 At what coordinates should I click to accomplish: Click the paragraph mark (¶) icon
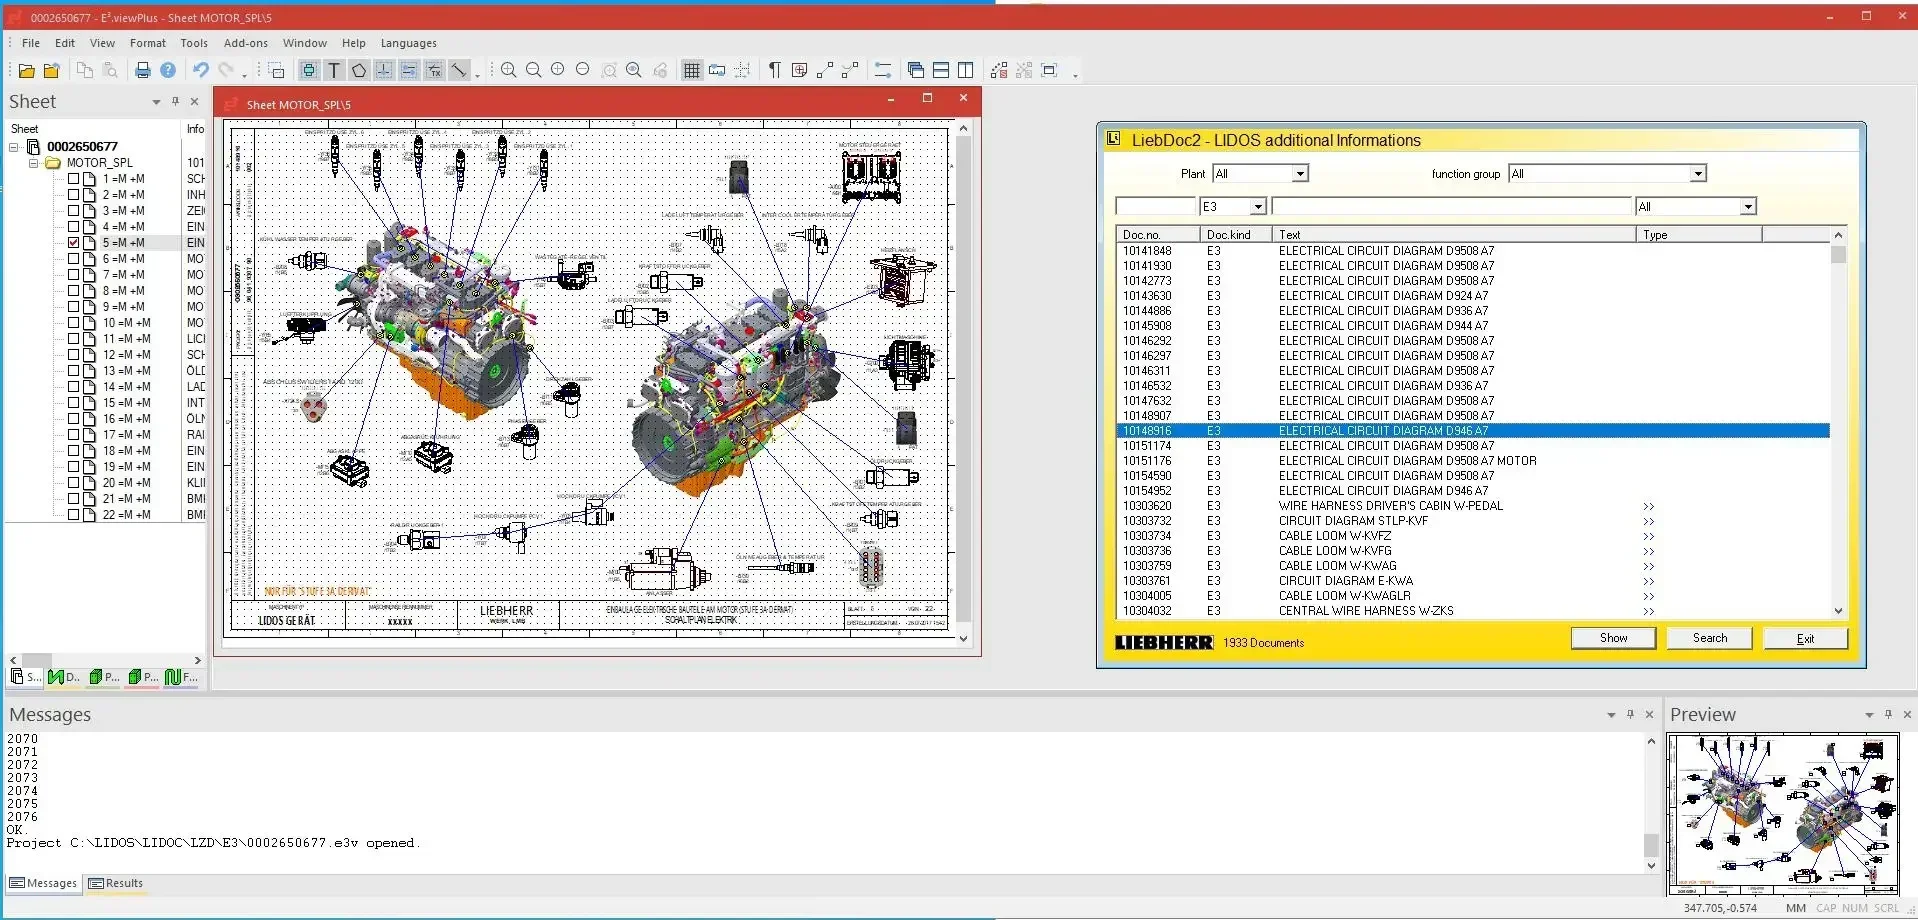pyautogui.click(x=774, y=70)
